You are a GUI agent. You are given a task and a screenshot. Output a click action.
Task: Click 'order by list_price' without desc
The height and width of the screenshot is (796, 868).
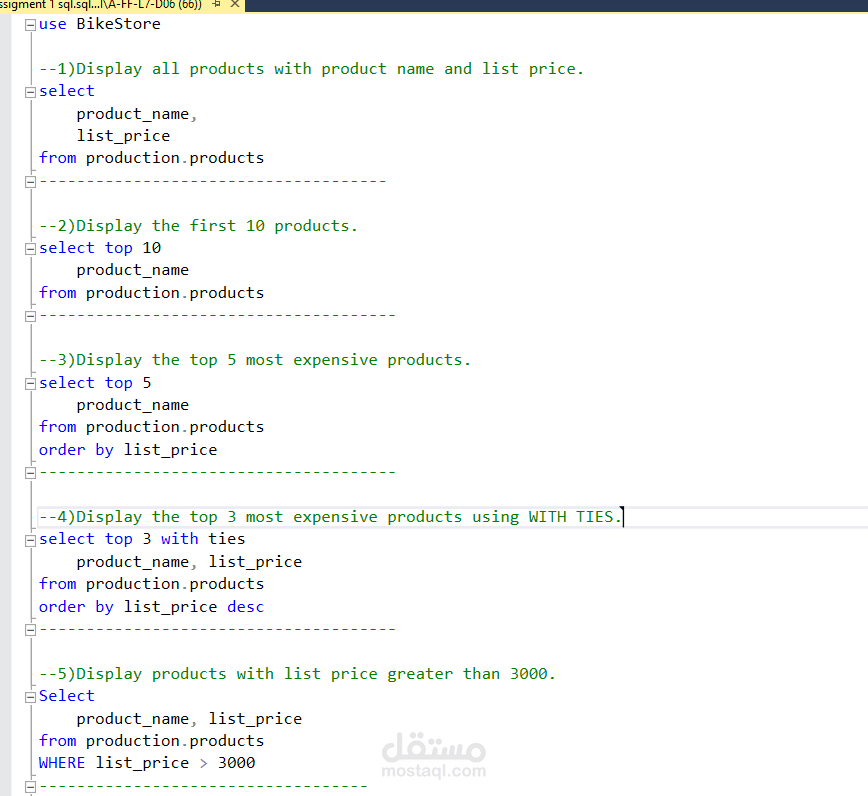pos(128,450)
